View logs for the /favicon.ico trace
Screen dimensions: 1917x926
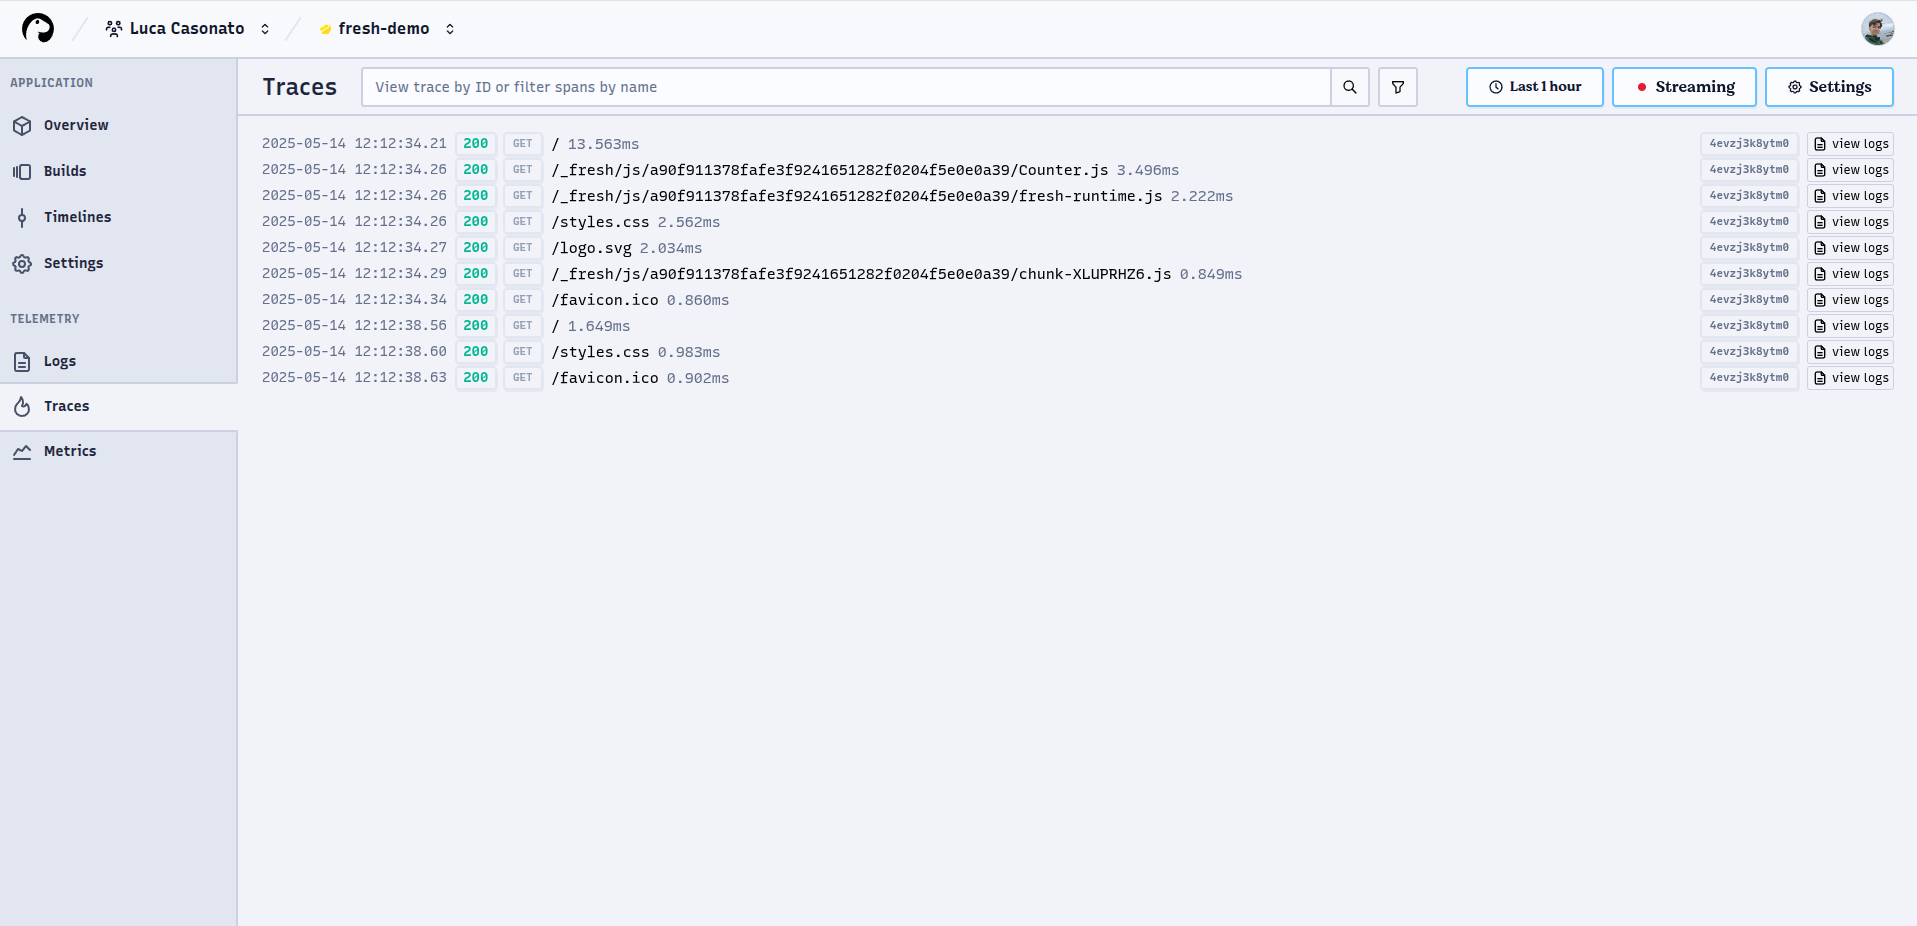tap(1849, 299)
